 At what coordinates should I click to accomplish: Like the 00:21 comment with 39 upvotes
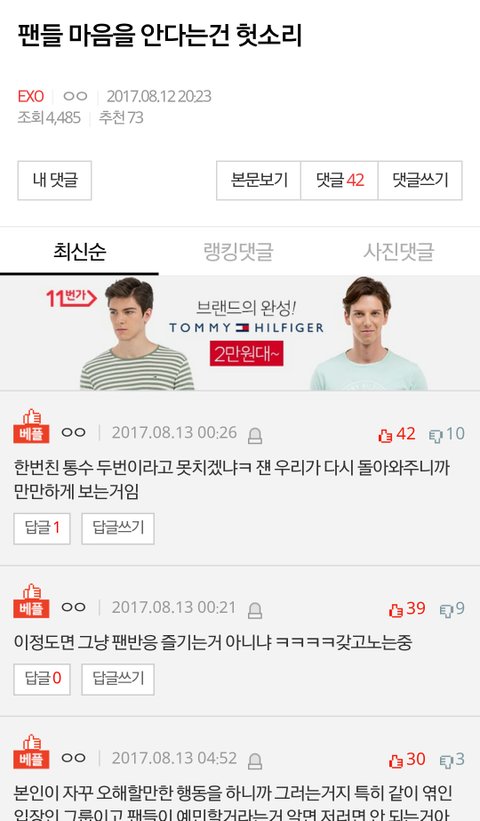(x=407, y=609)
